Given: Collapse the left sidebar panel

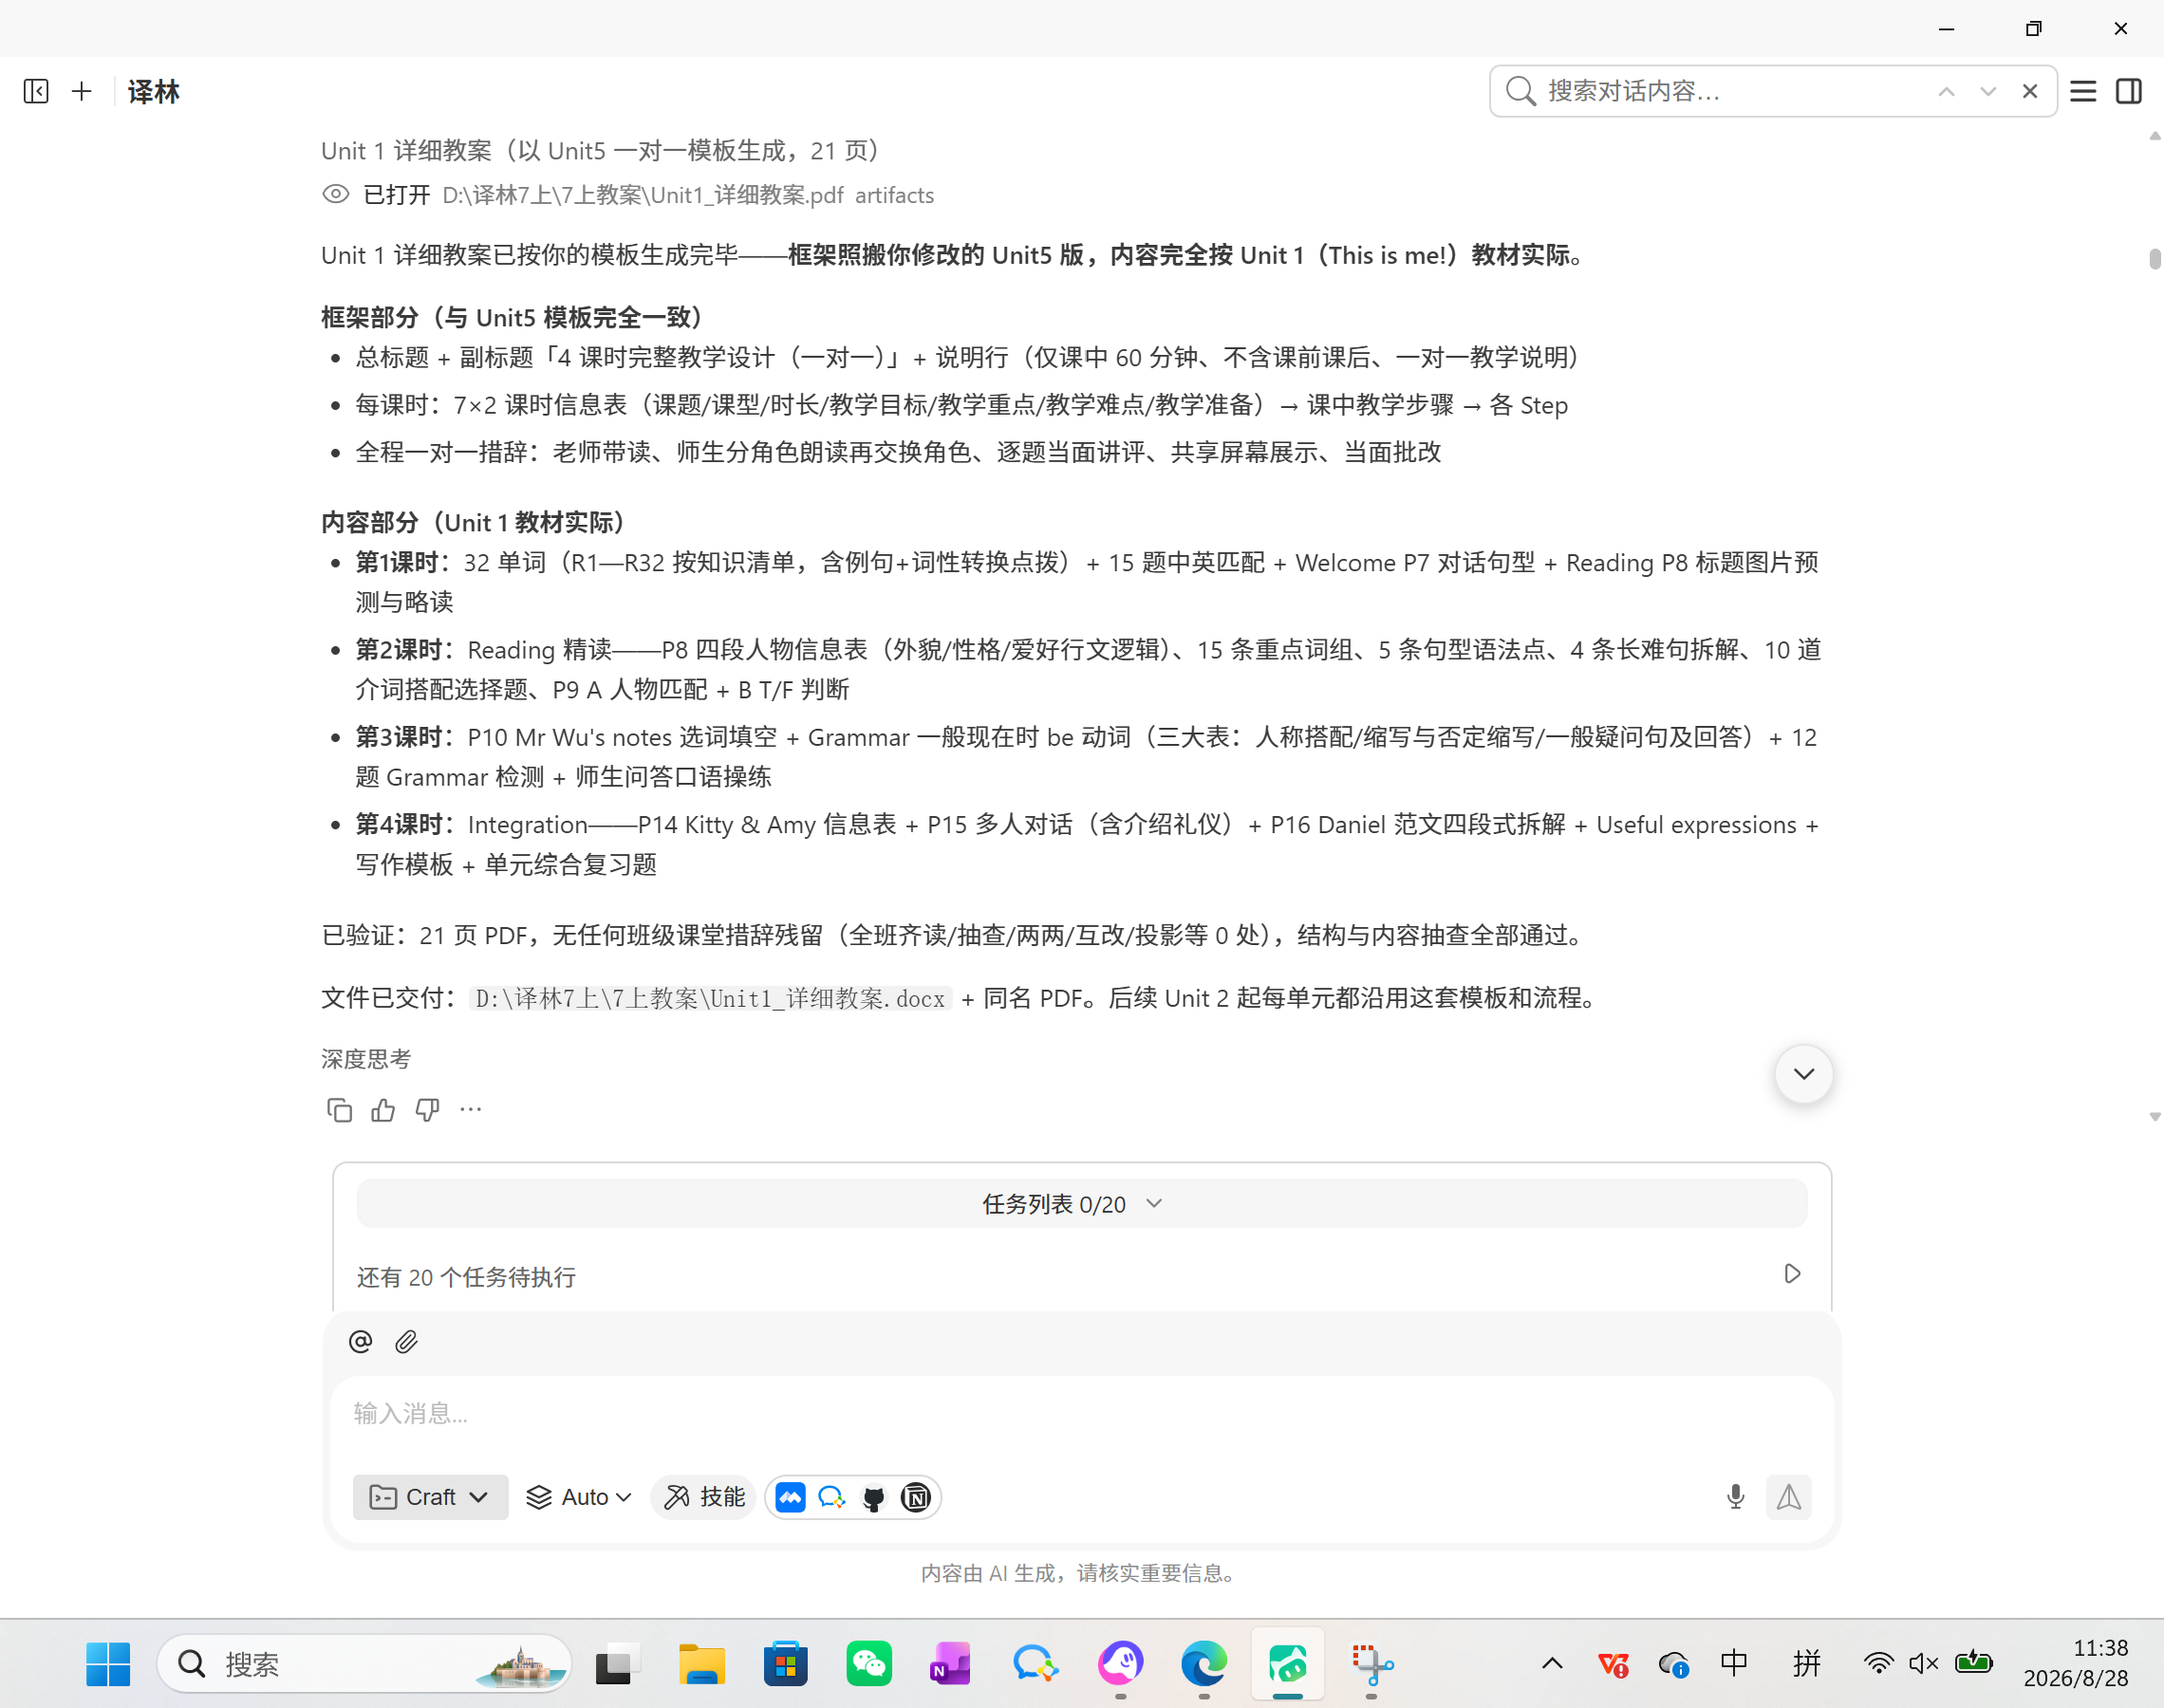Looking at the screenshot, I should coord(36,91).
